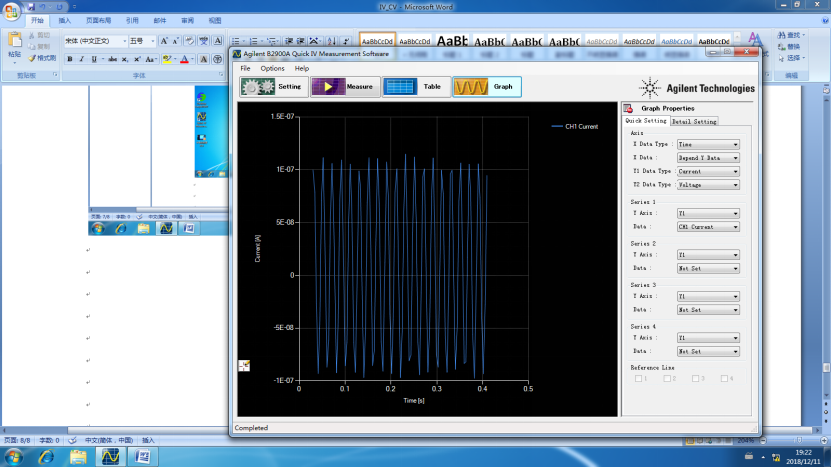
Task: Check Reference Line 2 box
Action: click(667, 378)
